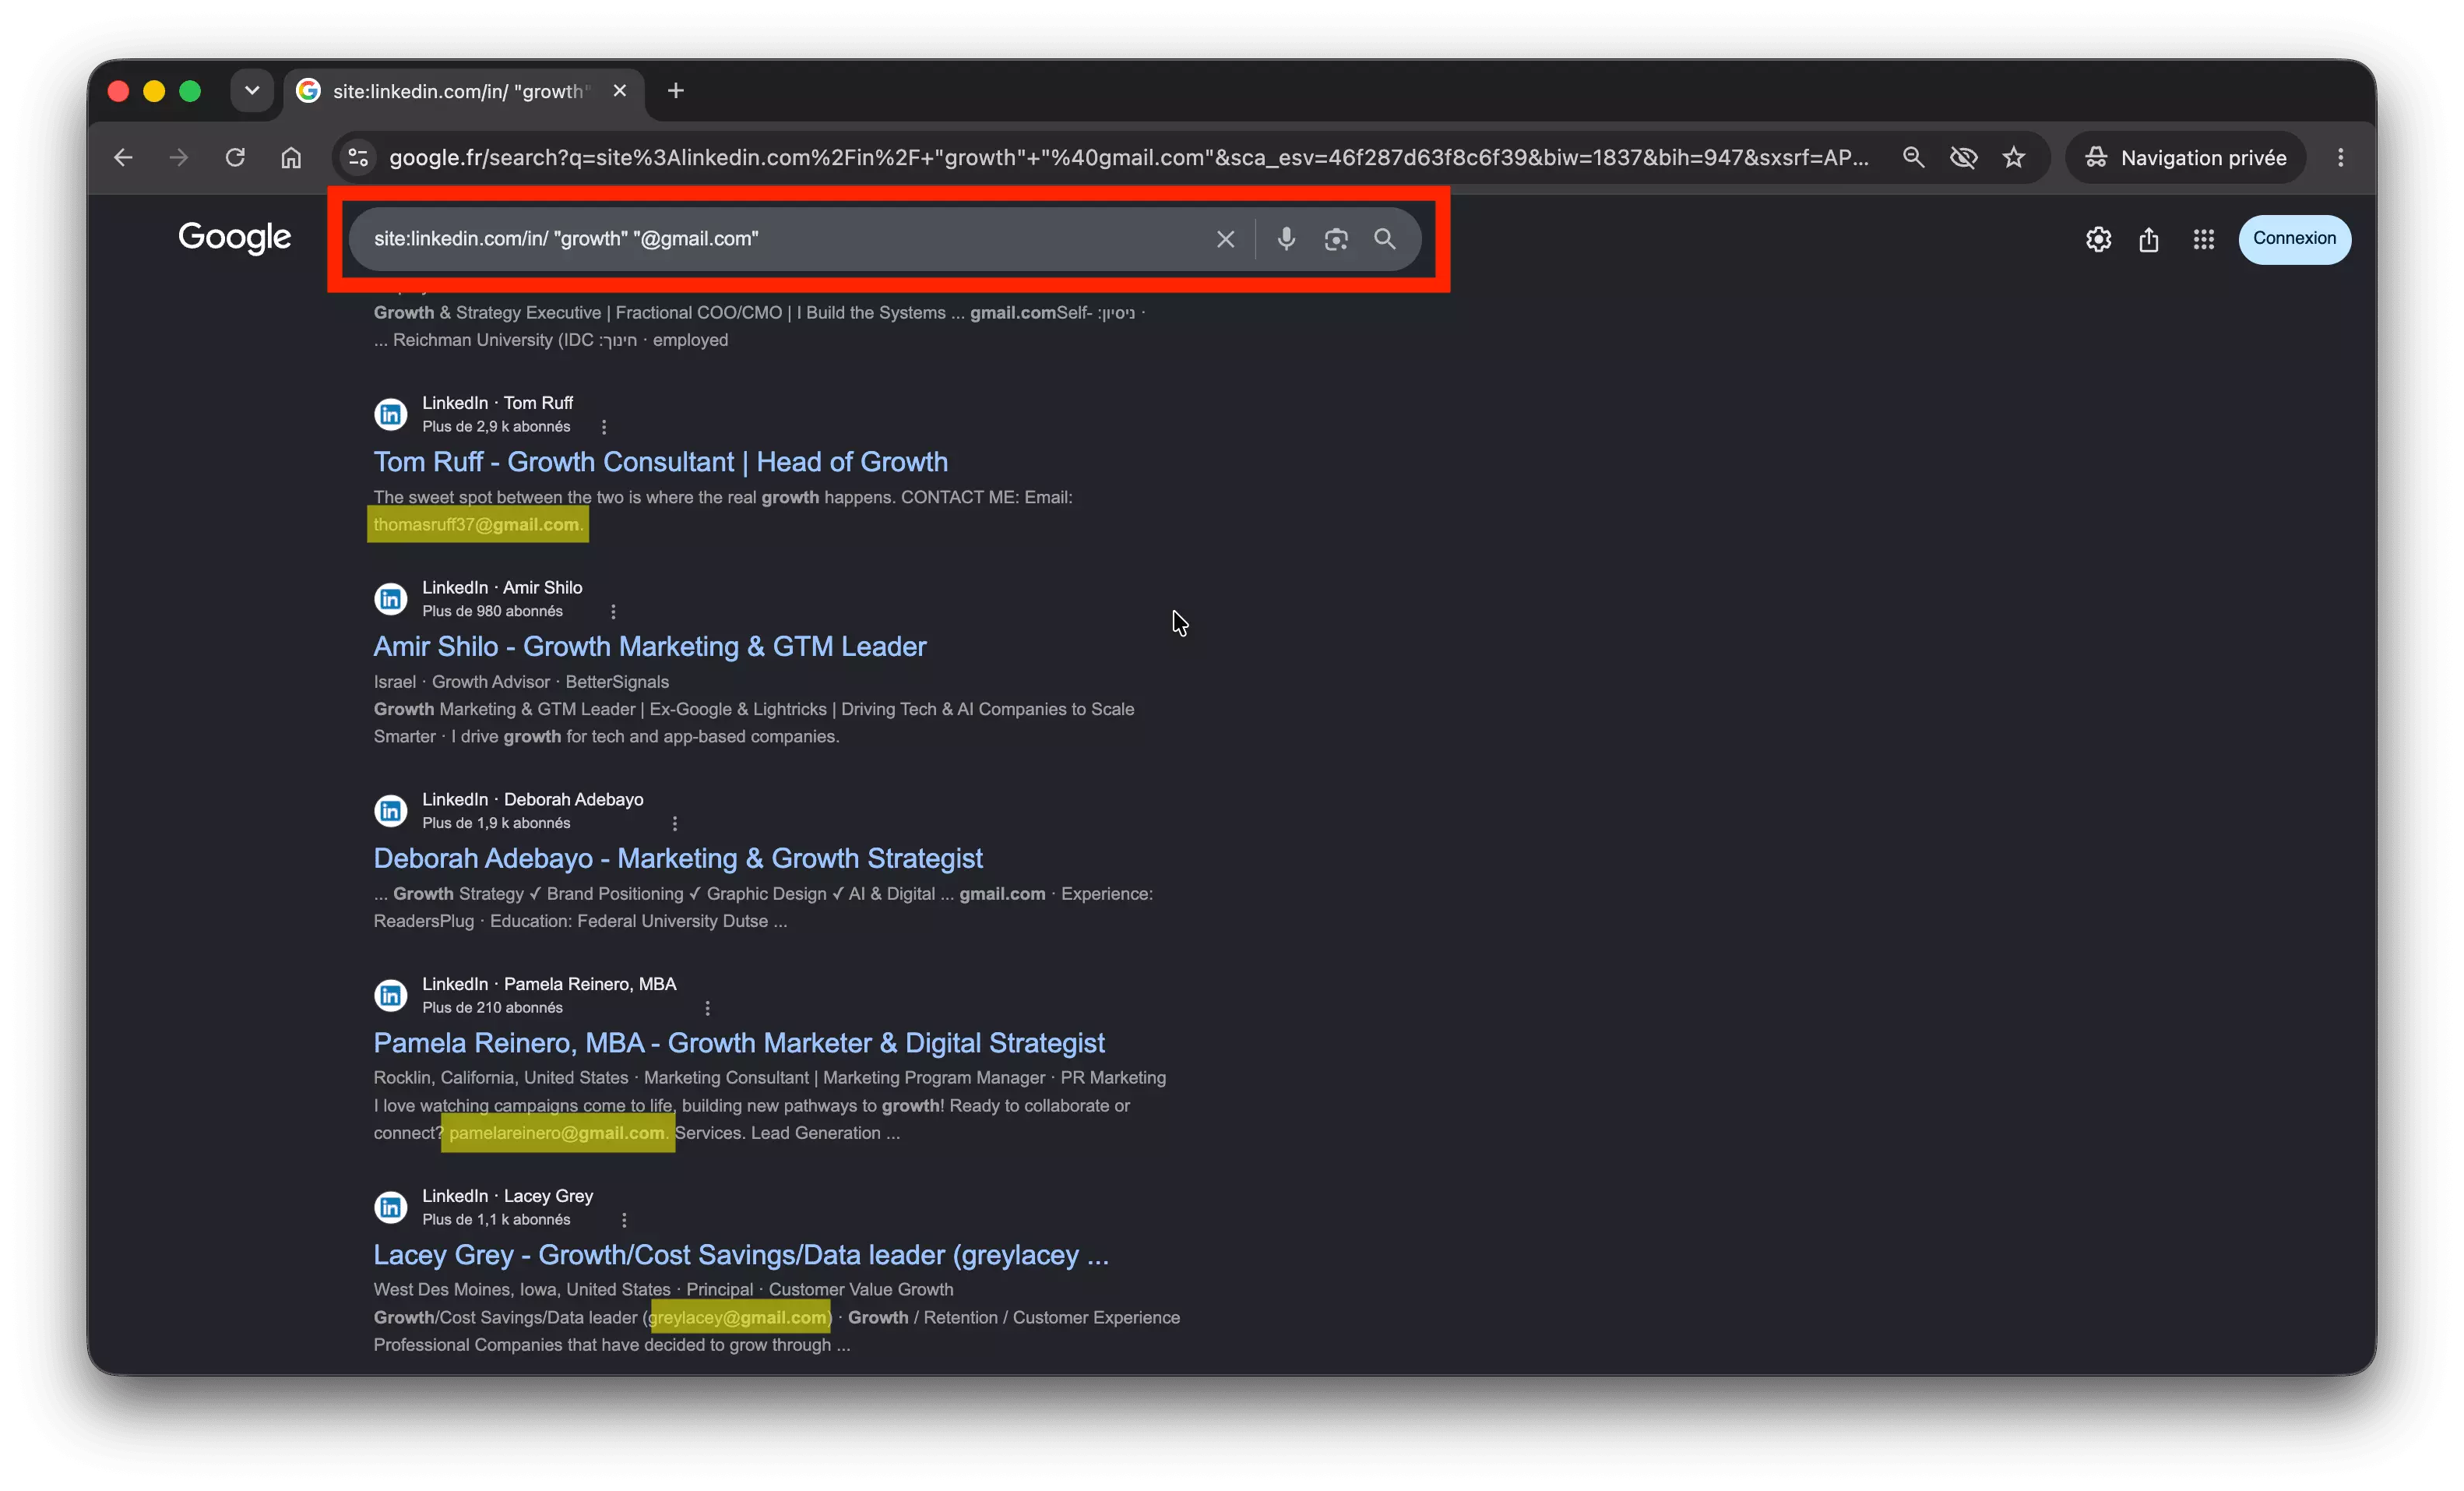
Task: Click "Plus de 980 abonnés" text
Action: tap(492, 611)
